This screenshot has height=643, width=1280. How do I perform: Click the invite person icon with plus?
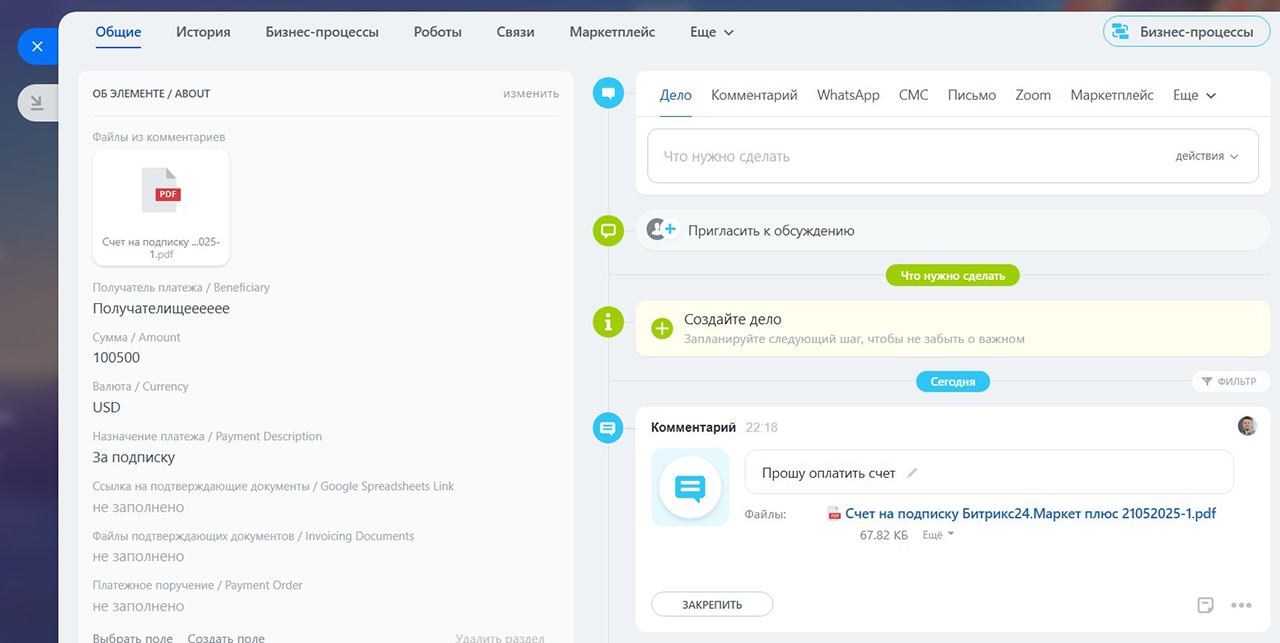tap(661, 230)
